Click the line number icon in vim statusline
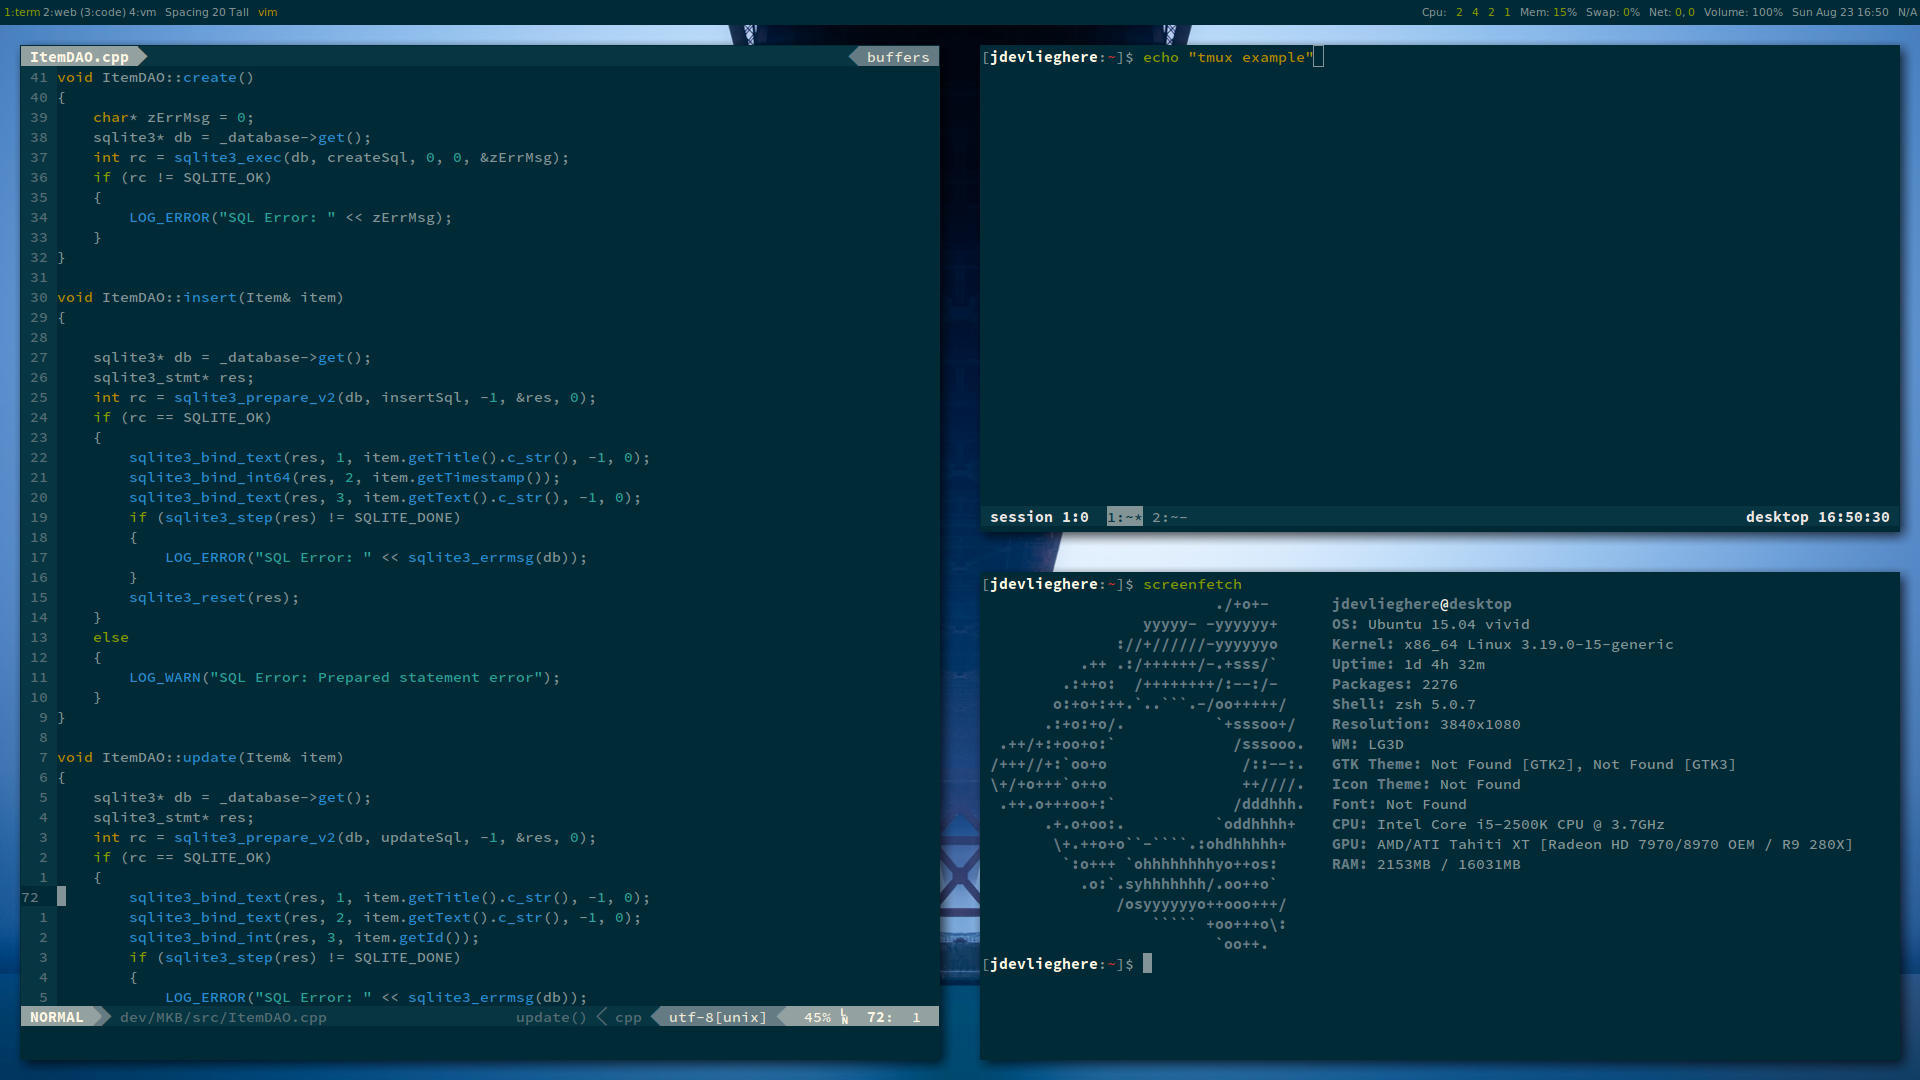1920x1080 pixels. click(844, 1017)
